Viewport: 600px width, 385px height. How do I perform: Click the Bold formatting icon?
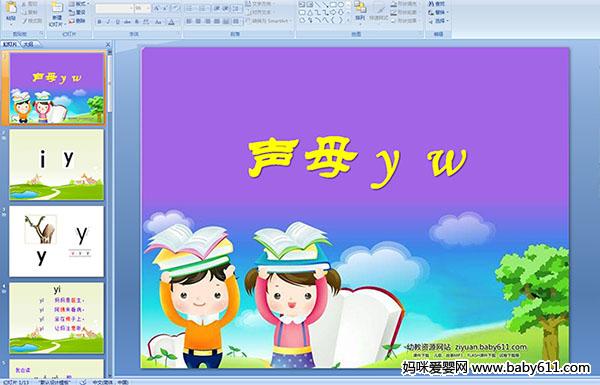click(x=99, y=22)
